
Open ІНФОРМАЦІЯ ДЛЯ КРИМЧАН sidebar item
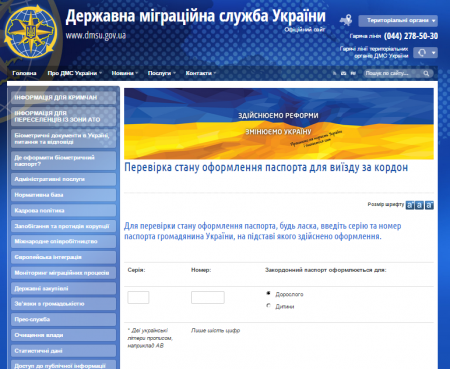coord(63,98)
